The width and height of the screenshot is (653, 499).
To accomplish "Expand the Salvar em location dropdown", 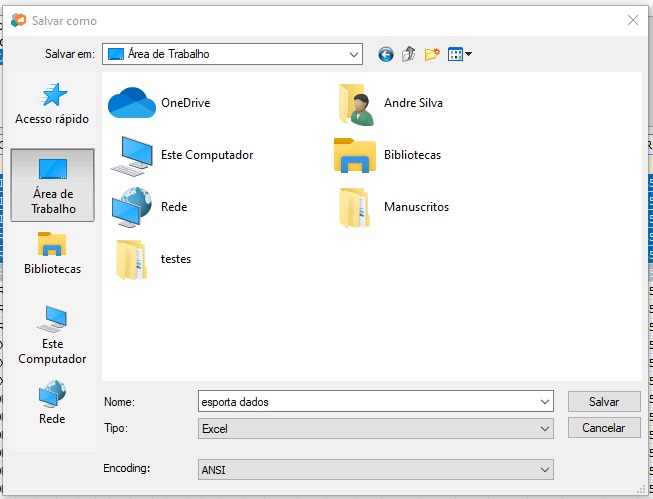I will click(x=354, y=54).
